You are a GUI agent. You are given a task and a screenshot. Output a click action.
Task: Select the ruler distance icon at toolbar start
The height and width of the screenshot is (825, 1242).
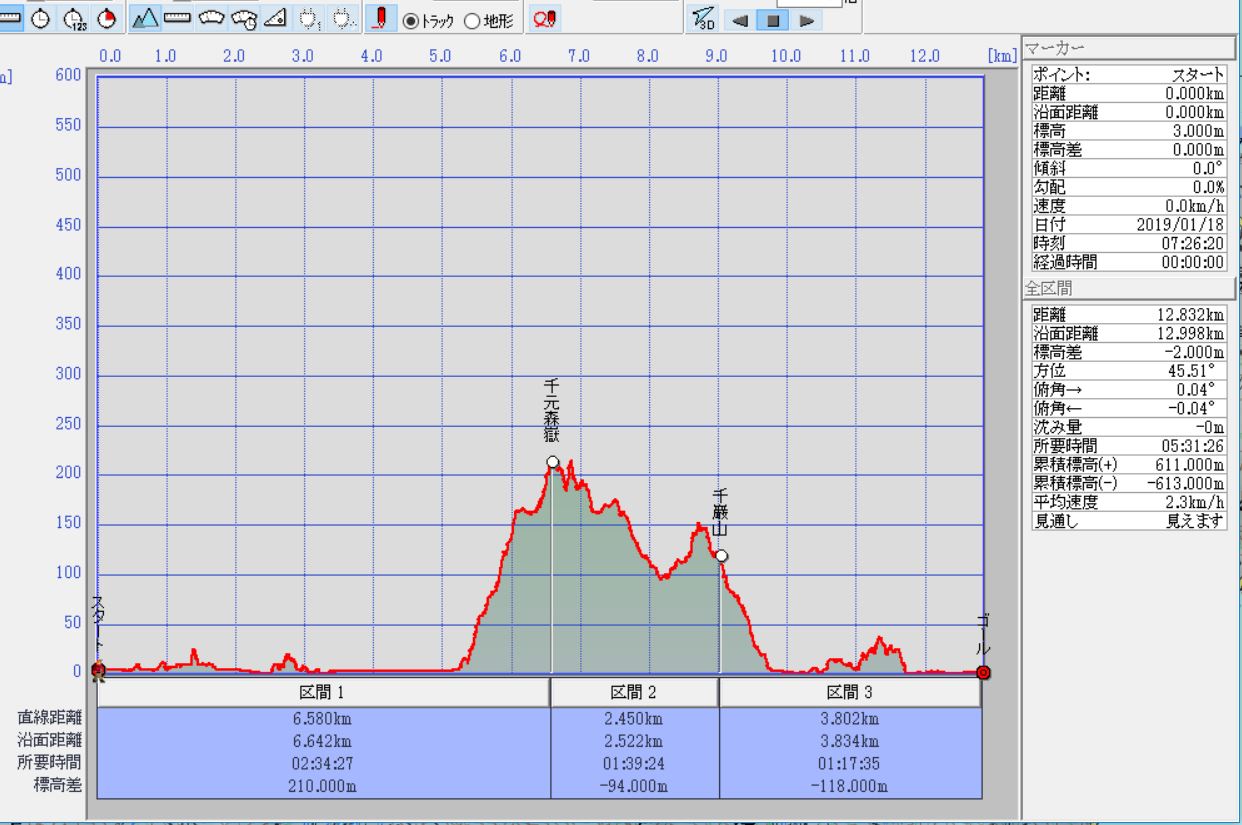[x=12, y=18]
